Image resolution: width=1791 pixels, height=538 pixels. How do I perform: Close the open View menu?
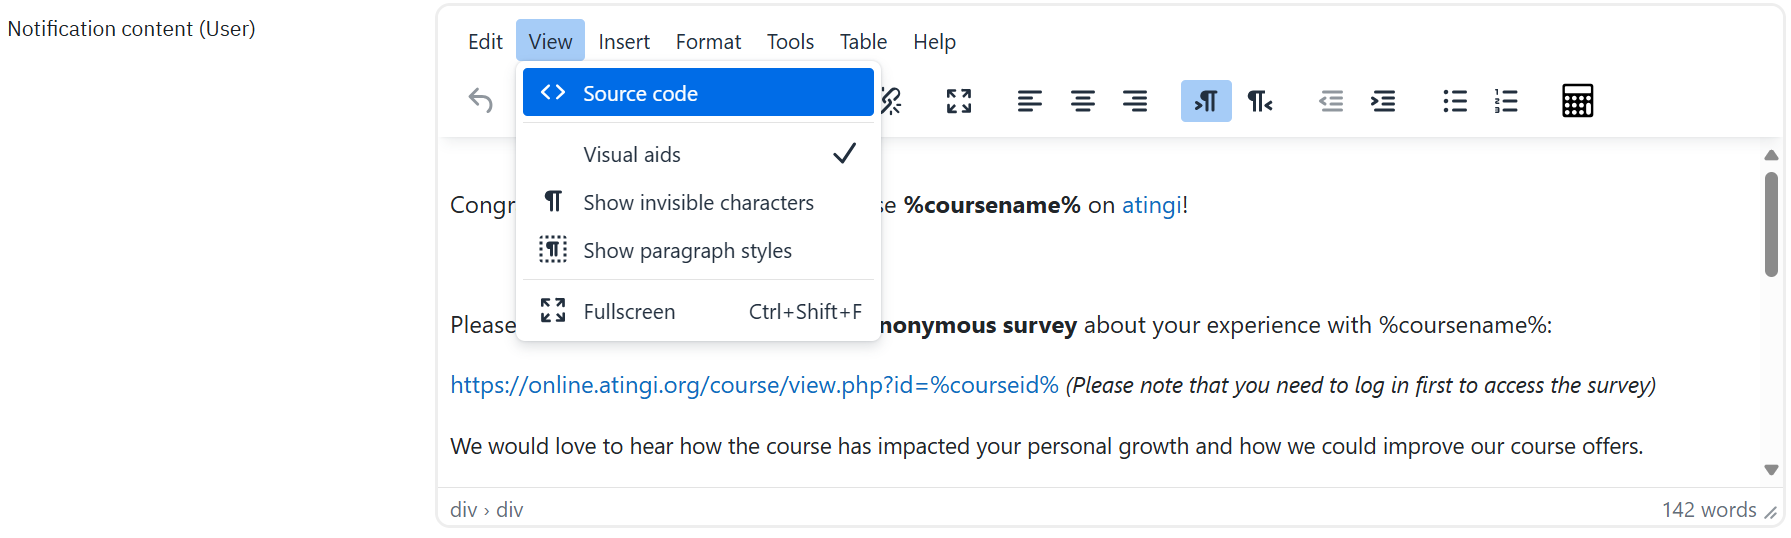pyautogui.click(x=550, y=41)
